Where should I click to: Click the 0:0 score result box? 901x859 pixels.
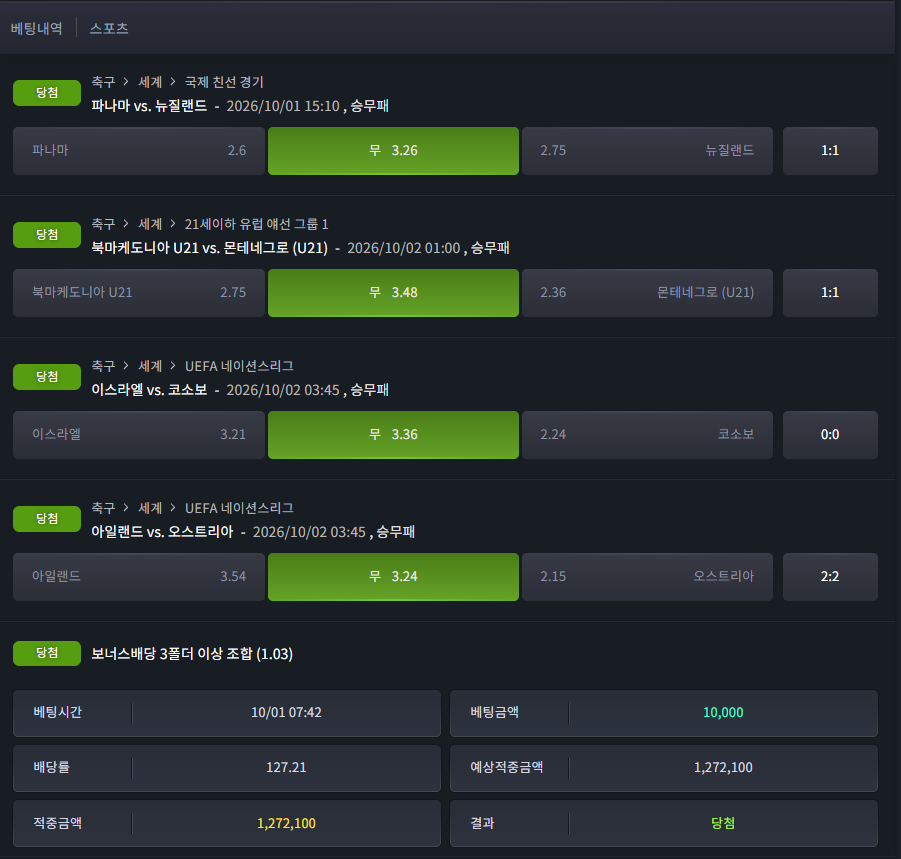pyautogui.click(x=830, y=434)
